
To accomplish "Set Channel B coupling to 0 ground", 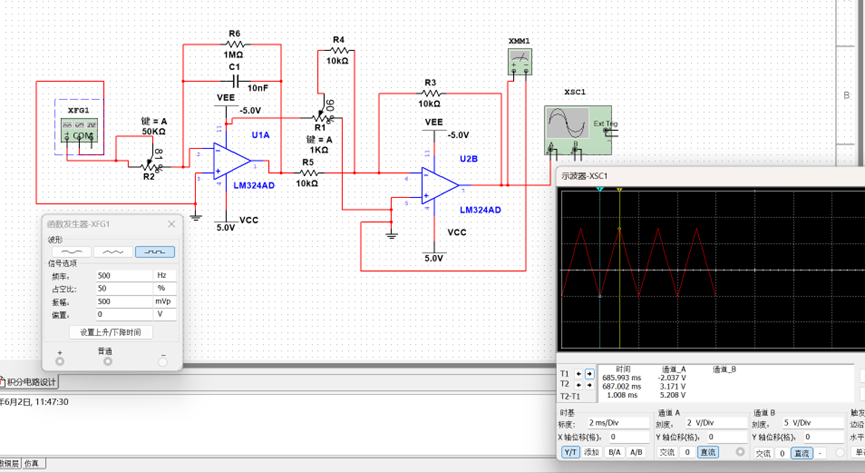I will pos(782,453).
